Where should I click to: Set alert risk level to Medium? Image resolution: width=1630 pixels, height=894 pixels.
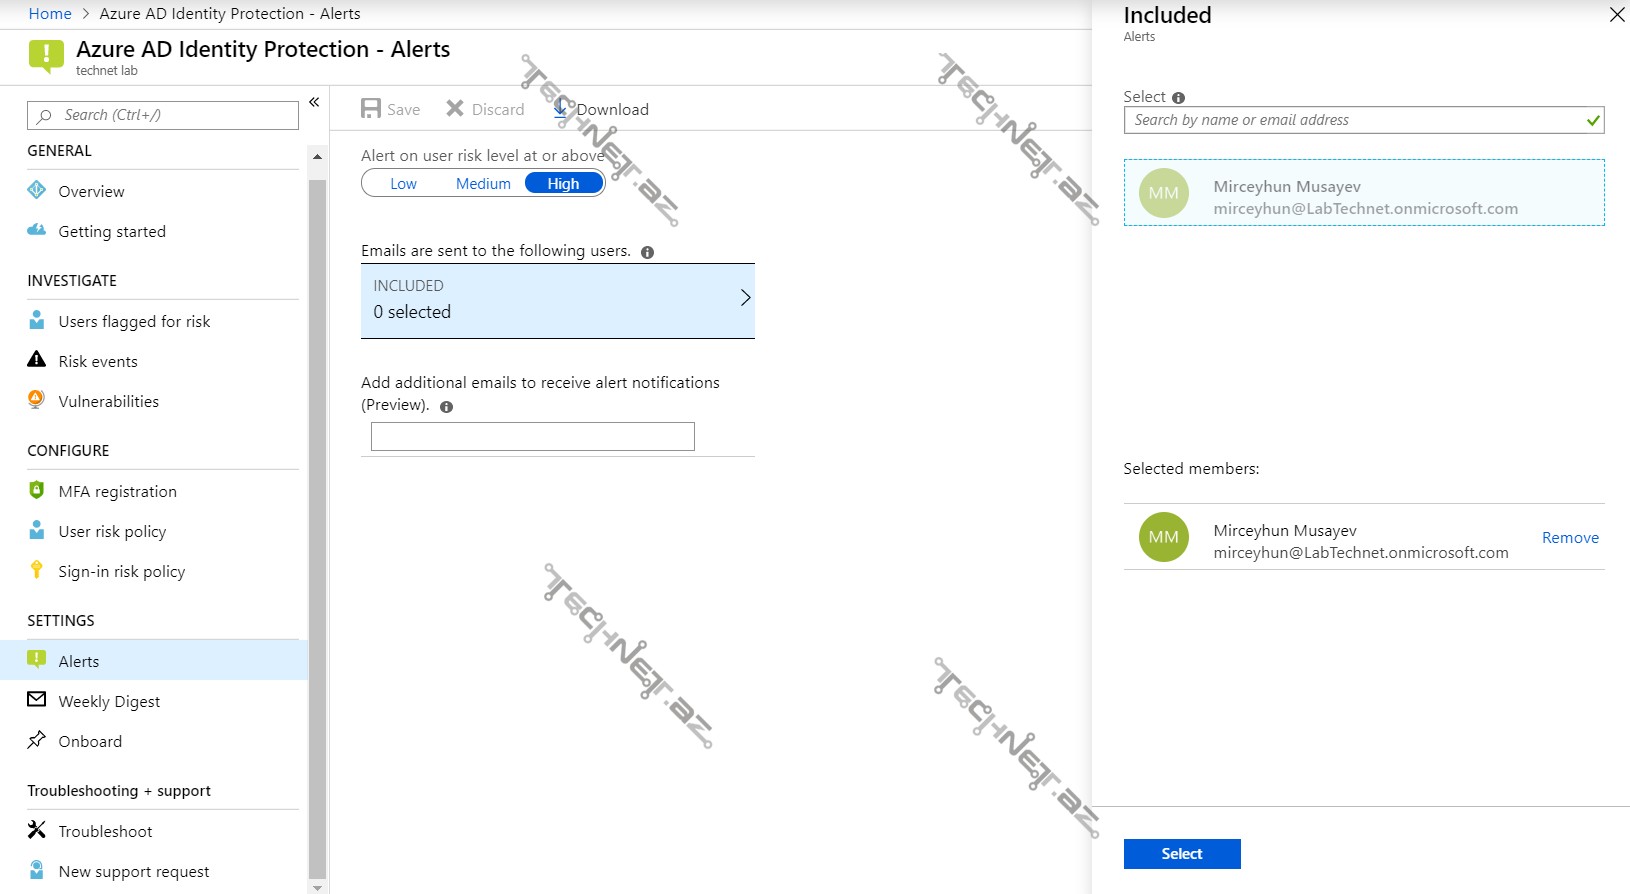point(483,184)
